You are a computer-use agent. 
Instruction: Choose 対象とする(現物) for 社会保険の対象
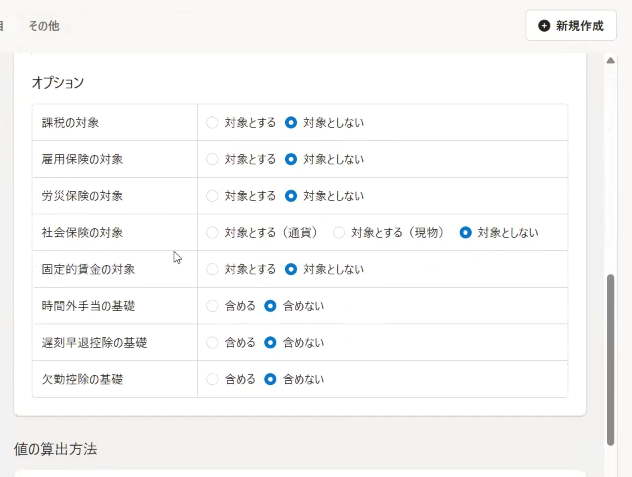click(x=339, y=233)
